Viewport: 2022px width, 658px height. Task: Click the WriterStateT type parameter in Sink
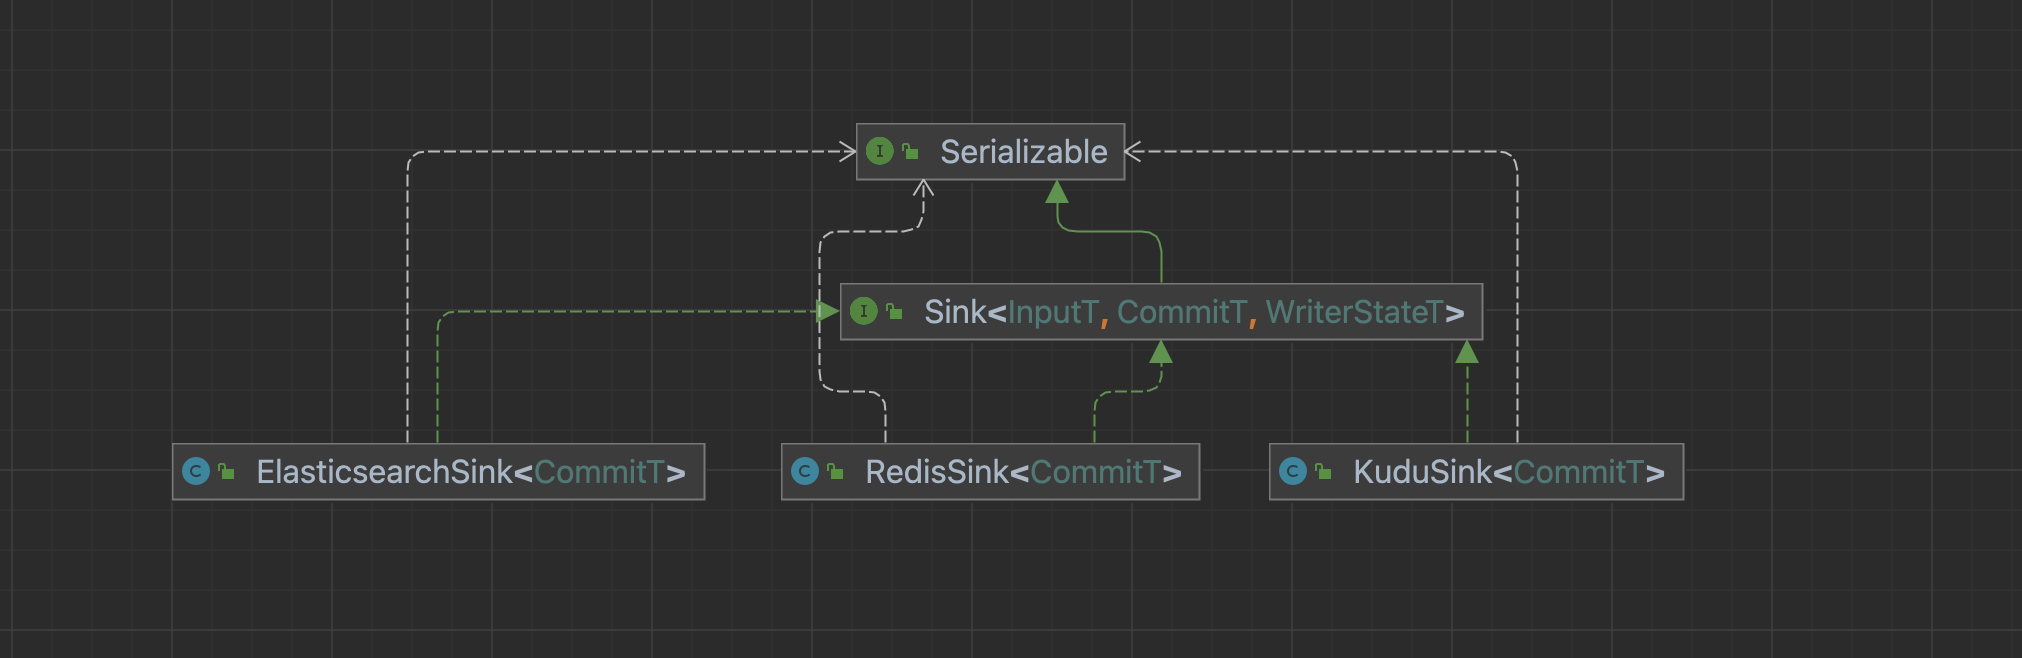point(1354,312)
